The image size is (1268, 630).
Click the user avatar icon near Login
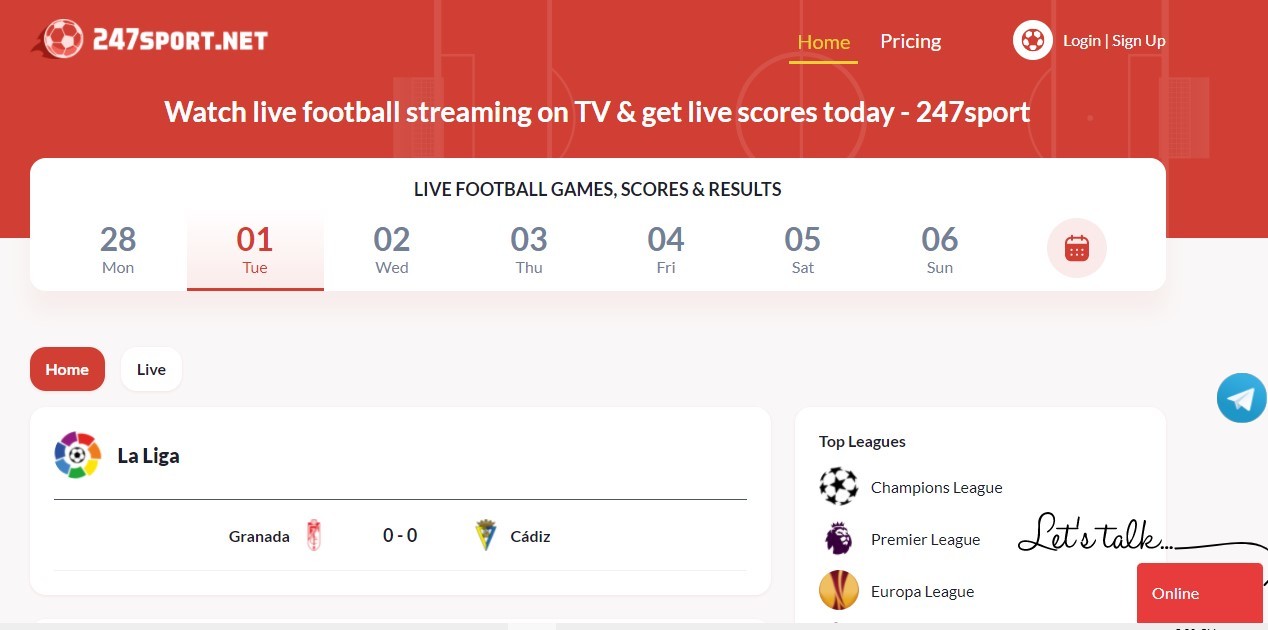(1032, 40)
